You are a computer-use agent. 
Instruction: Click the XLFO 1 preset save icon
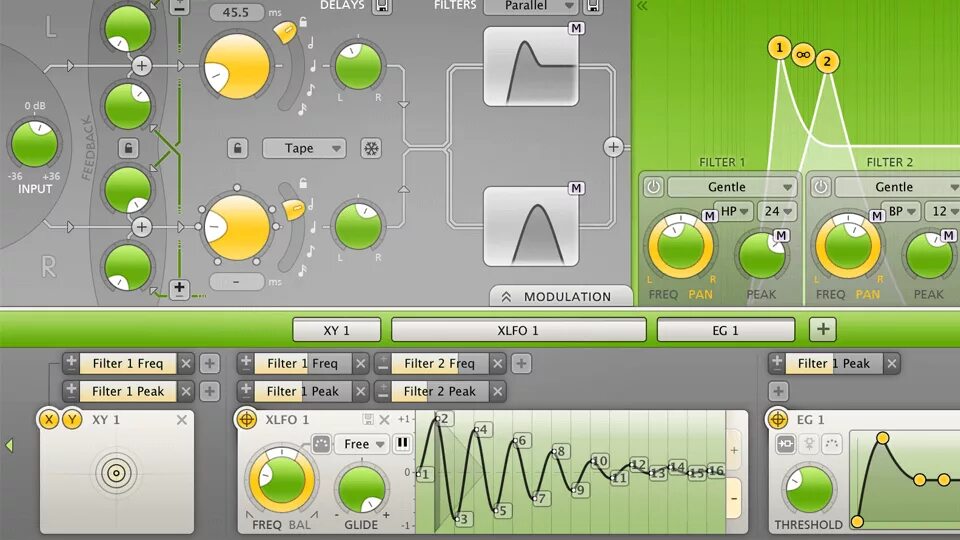coord(368,419)
